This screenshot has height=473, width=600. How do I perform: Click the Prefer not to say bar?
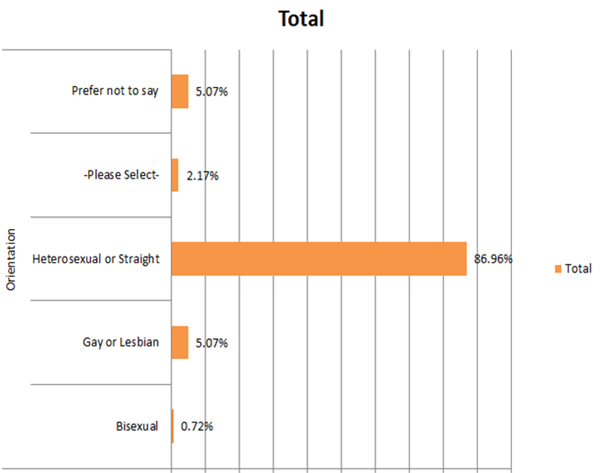(180, 92)
